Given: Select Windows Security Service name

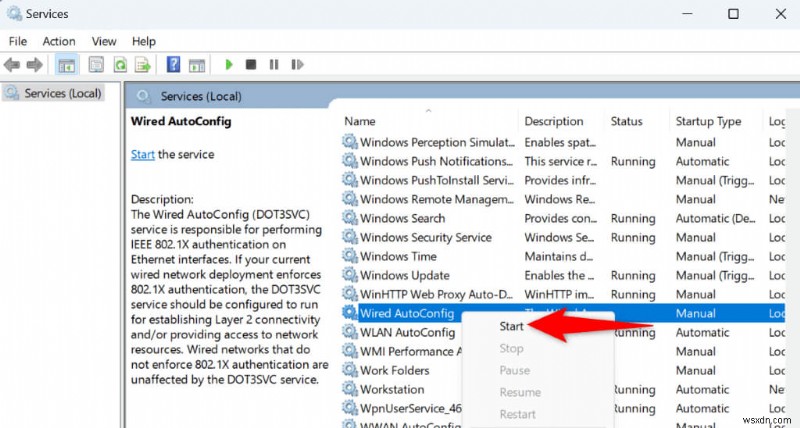Looking at the screenshot, I should click(x=426, y=237).
